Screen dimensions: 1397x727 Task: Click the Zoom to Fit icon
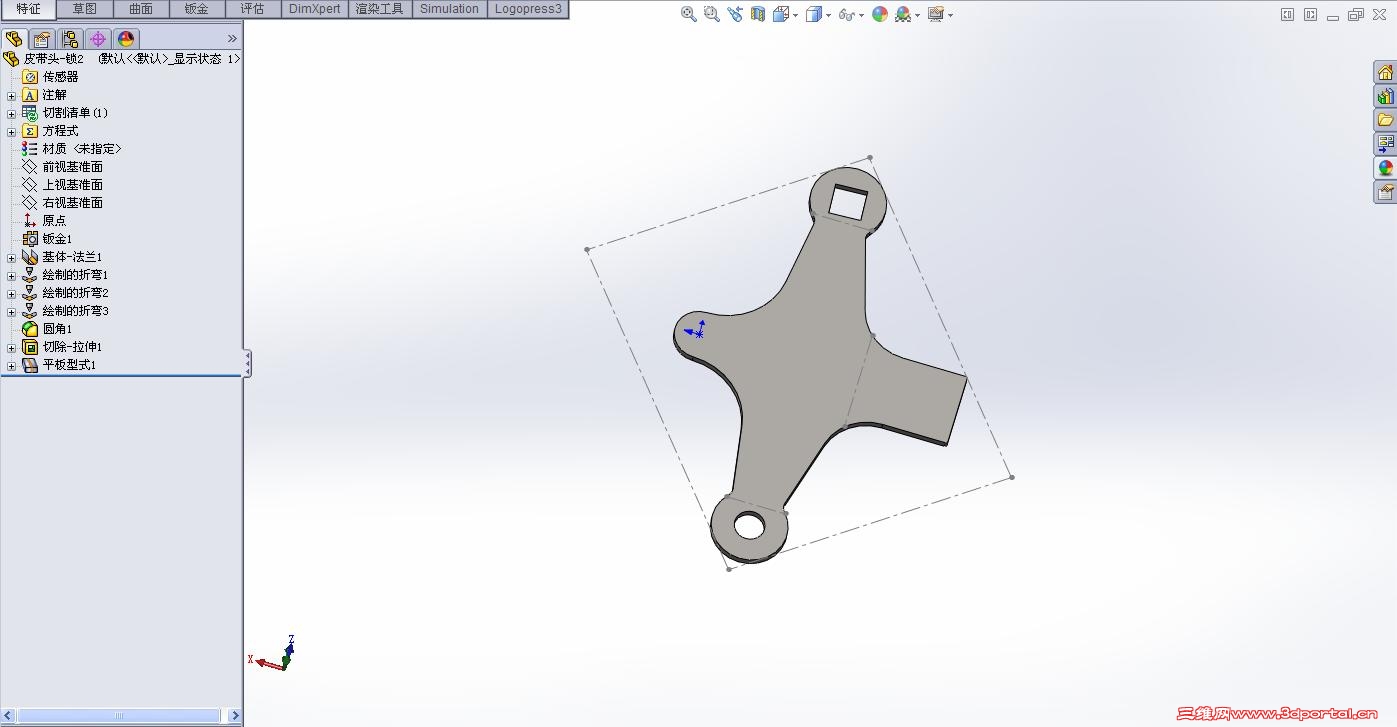click(688, 14)
